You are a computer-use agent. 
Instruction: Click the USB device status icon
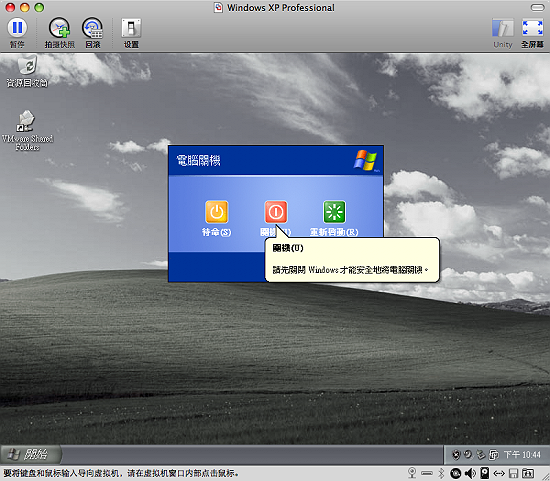pos(427,474)
